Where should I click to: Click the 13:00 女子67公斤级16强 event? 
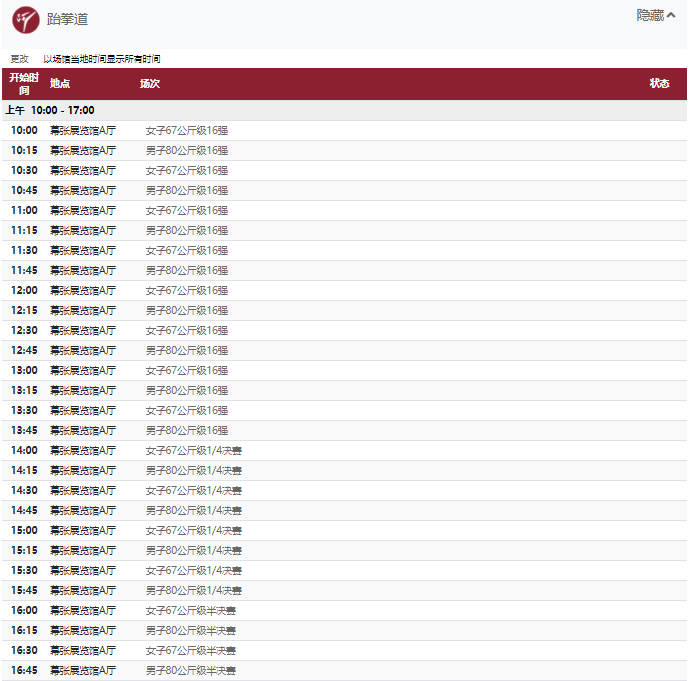pyautogui.click(x=187, y=370)
